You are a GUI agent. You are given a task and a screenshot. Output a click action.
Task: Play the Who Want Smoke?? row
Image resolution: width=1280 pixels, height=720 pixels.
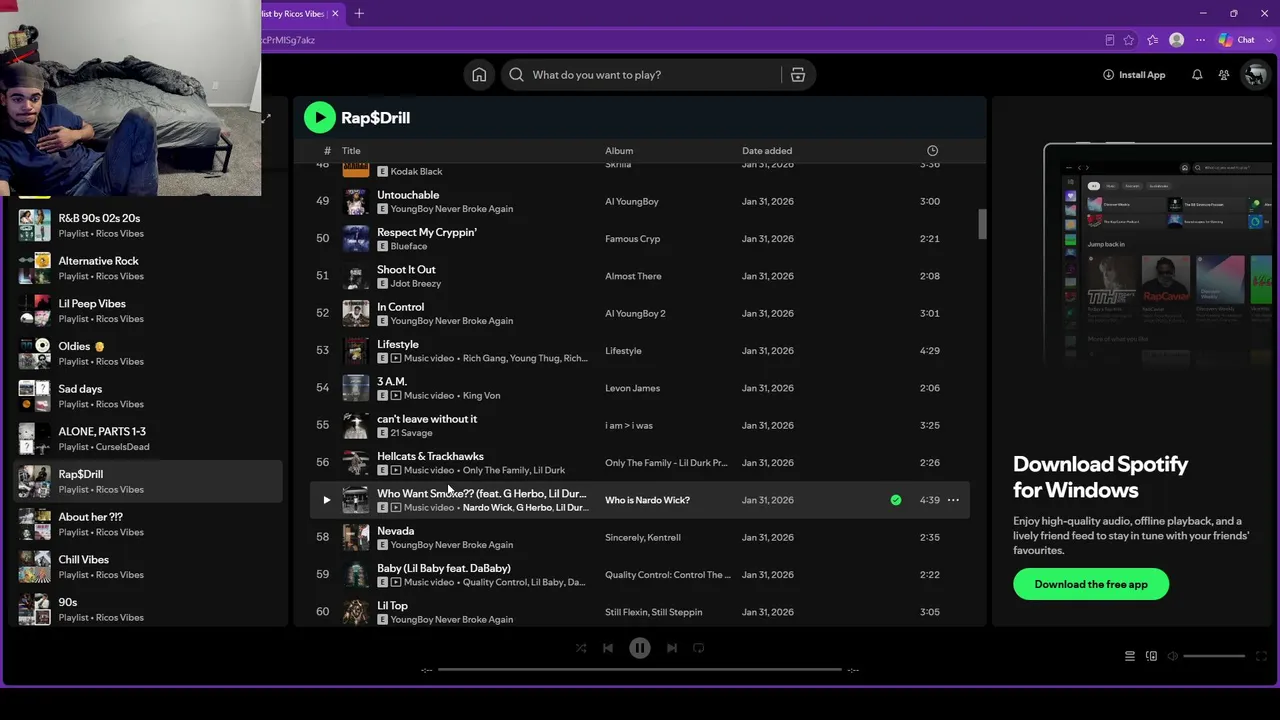(x=326, y=500)
